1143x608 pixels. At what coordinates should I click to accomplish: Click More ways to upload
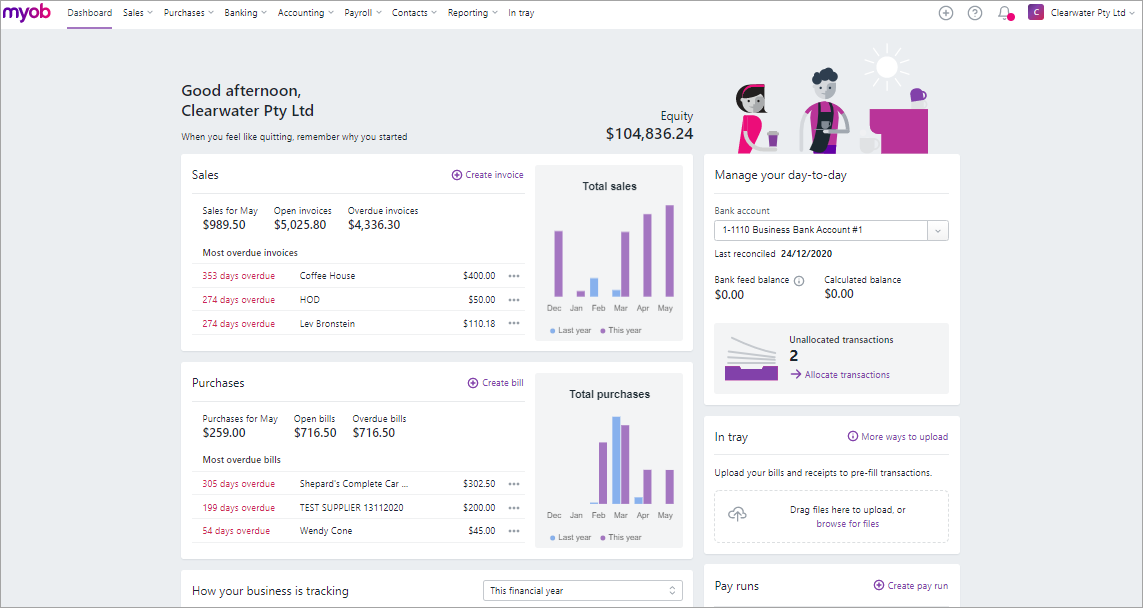pyautogui.click(x=898, y=437)
